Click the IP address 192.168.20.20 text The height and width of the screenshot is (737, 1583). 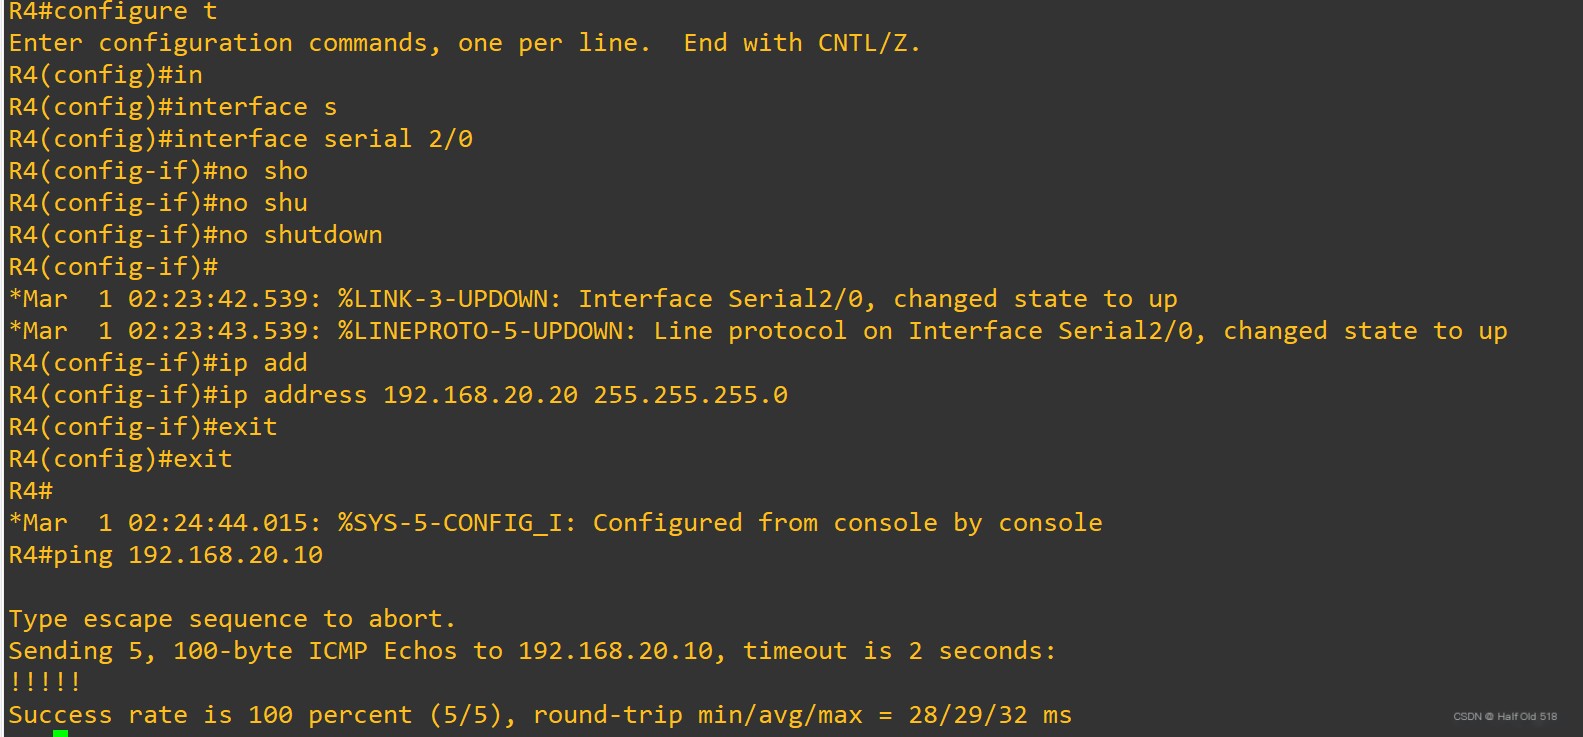pos(481,395)
